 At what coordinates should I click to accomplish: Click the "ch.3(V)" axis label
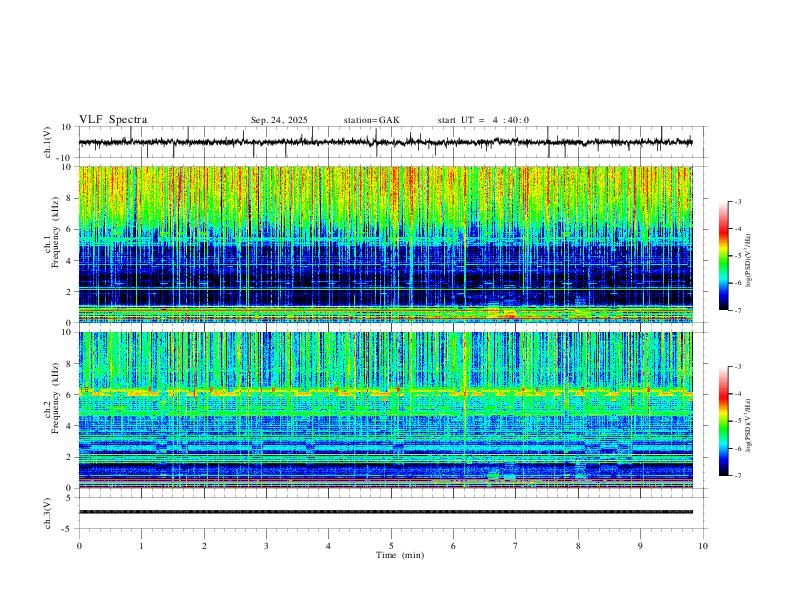point(48,514)
